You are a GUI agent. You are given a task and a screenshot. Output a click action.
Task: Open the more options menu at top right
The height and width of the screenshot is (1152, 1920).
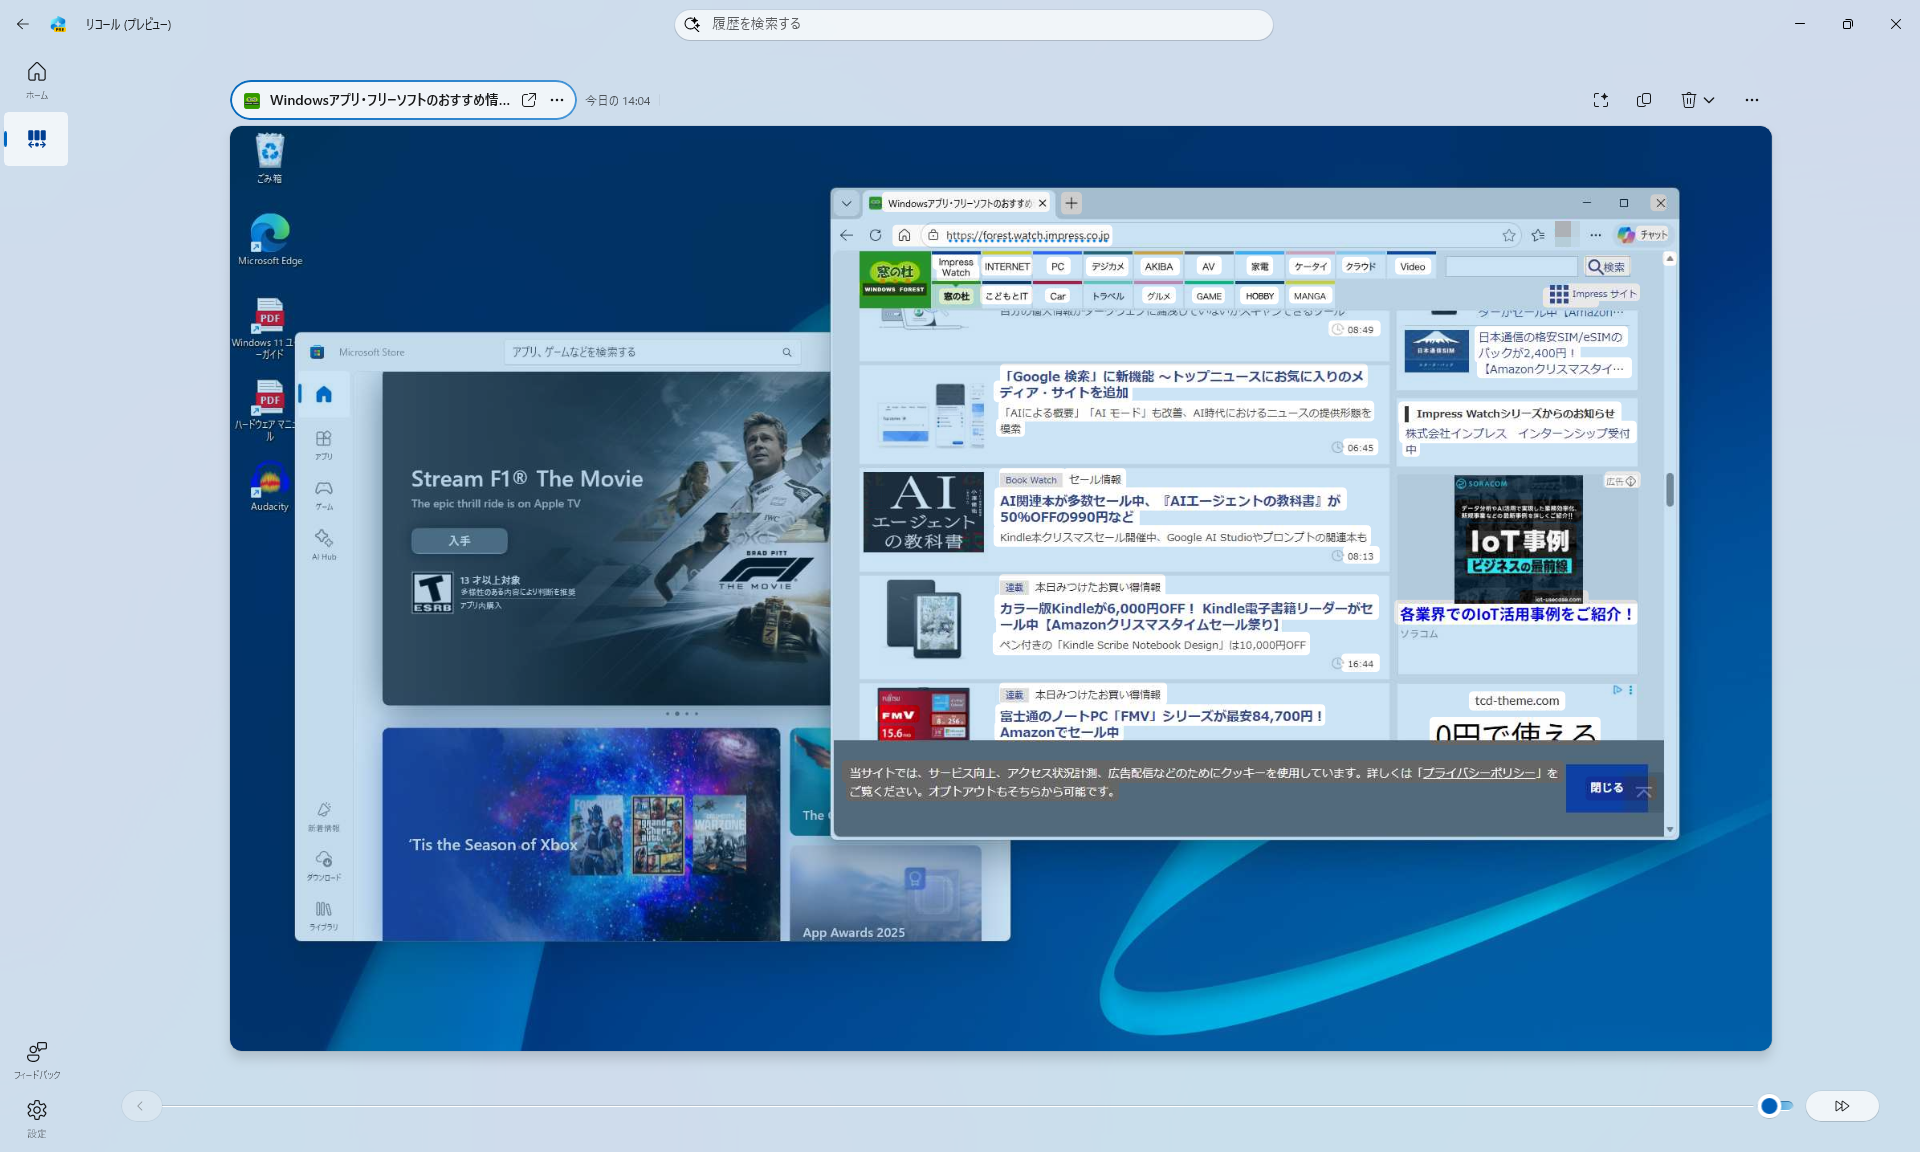(1751, 100)
